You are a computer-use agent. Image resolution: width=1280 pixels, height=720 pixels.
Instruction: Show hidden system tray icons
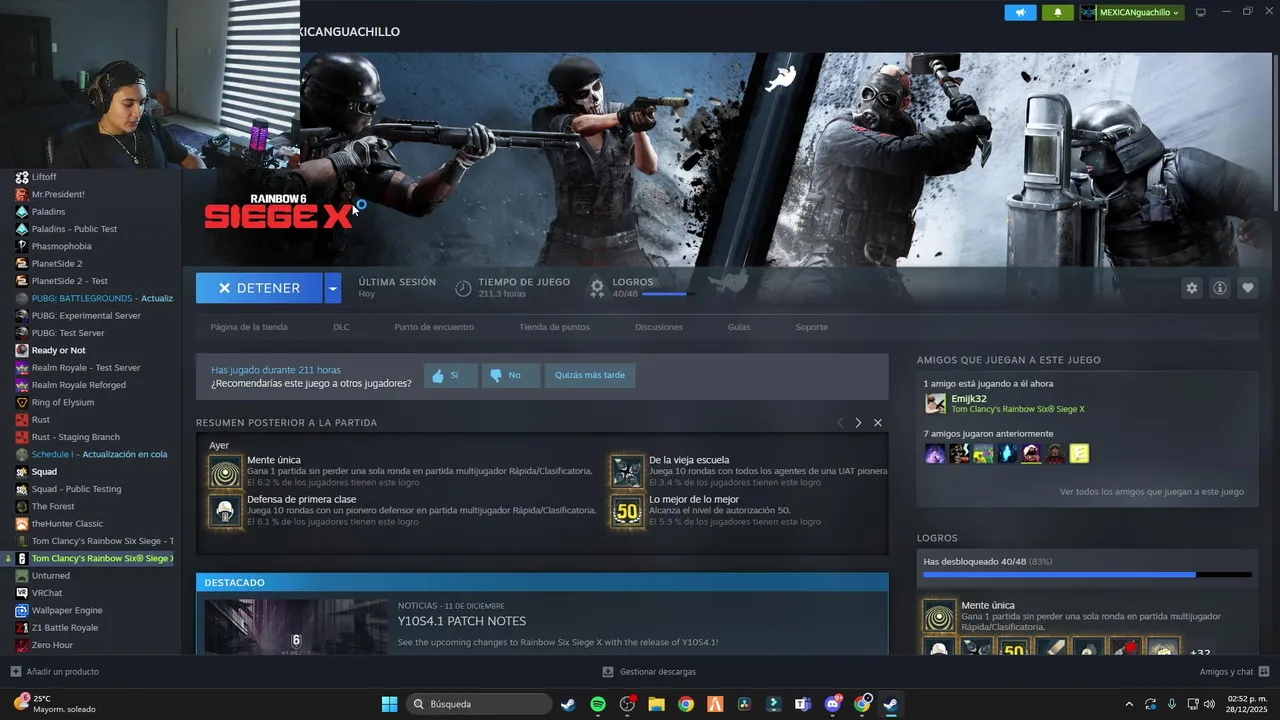tap(1129, 704)
